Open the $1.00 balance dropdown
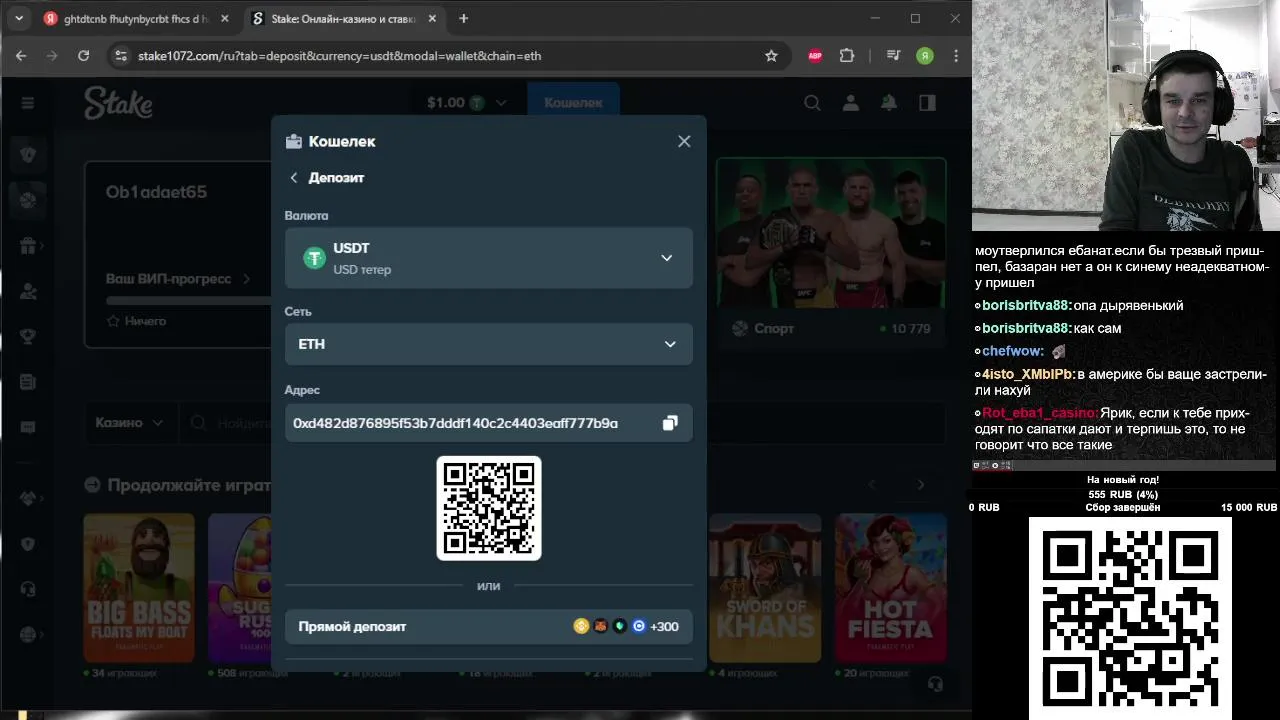This screenshot has width=1280, height=720. click(467, 103)
